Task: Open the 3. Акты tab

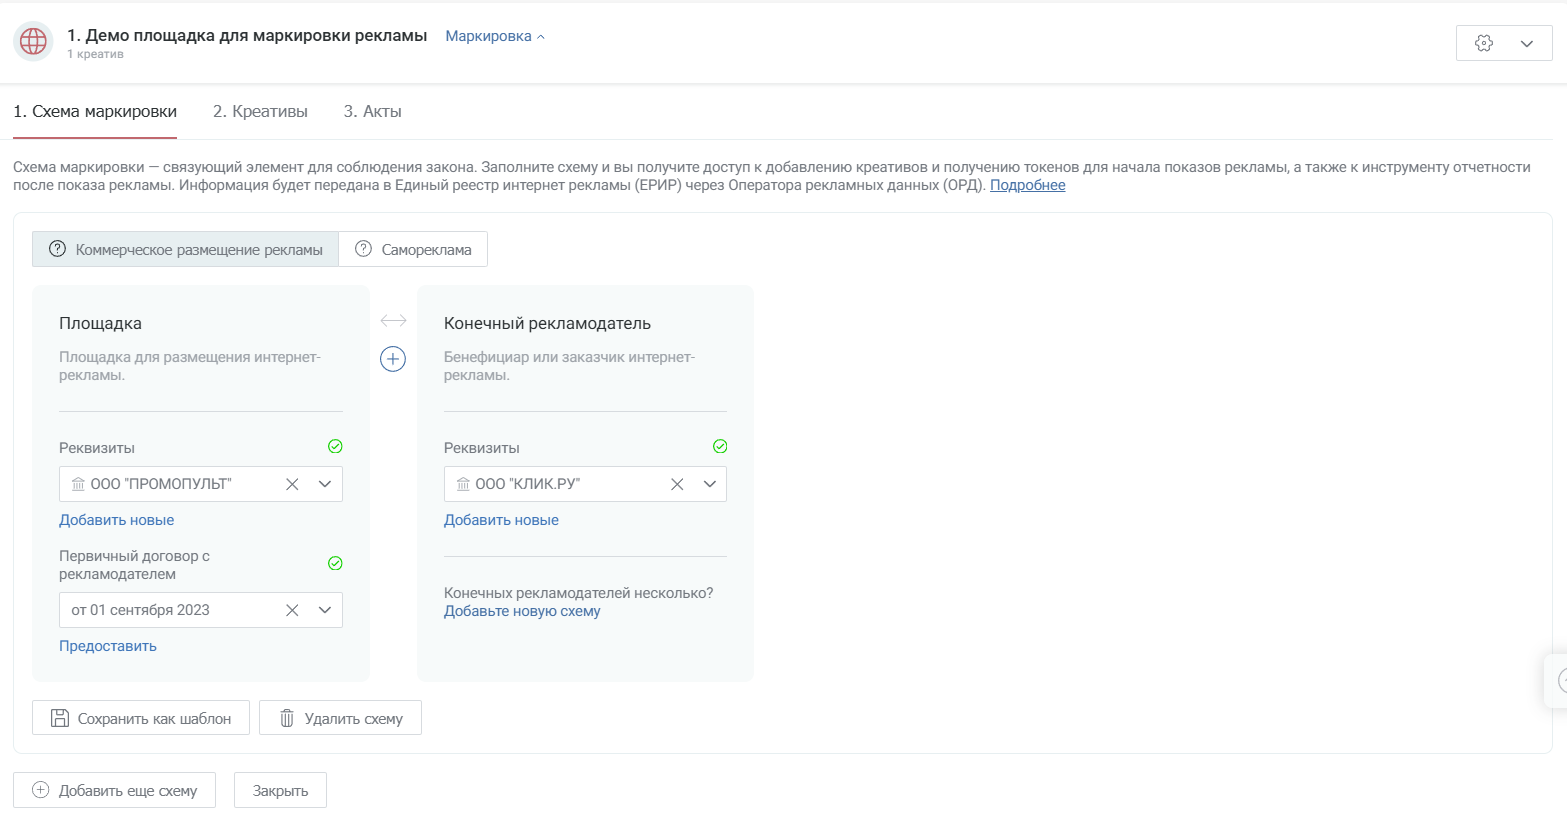Action: tap(372, 111)
